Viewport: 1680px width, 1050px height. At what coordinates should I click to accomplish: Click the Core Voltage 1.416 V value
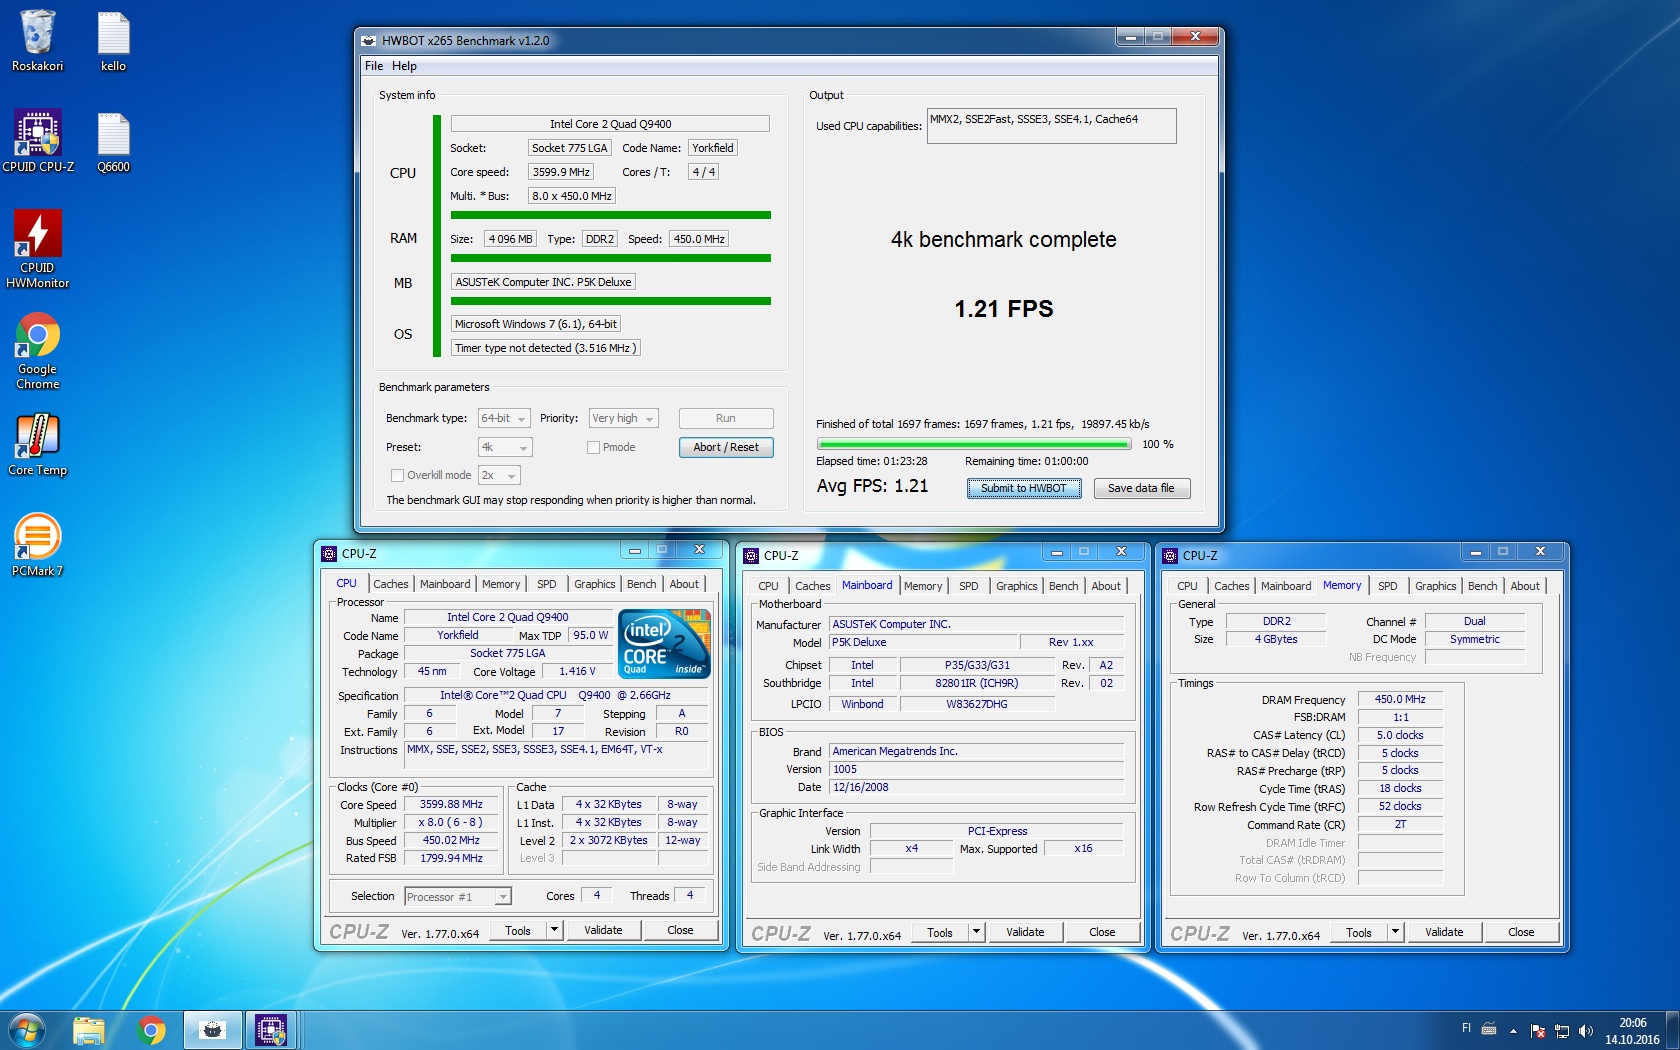click(x=577, y=671)
